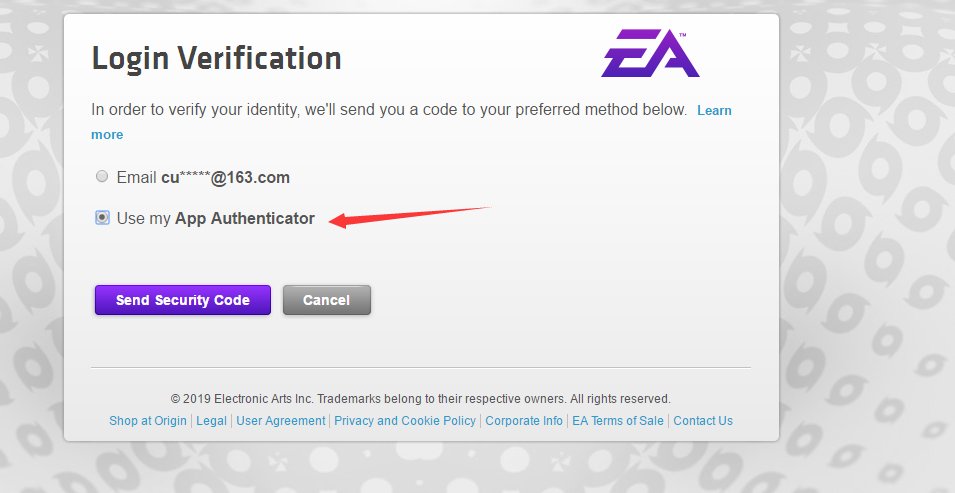Image resolution: width=955 pixels, height=493 pixels.
Task: Follow the Contact Us footer link
Action: [703, 421]
